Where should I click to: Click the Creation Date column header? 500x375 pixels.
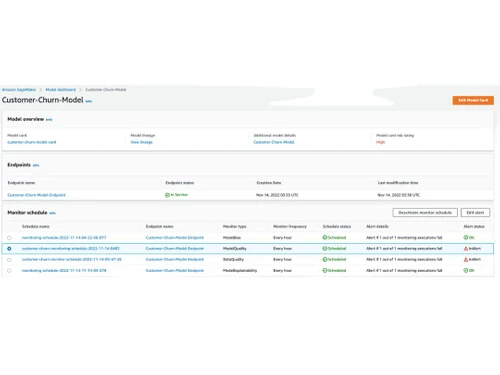pos(269,183)
